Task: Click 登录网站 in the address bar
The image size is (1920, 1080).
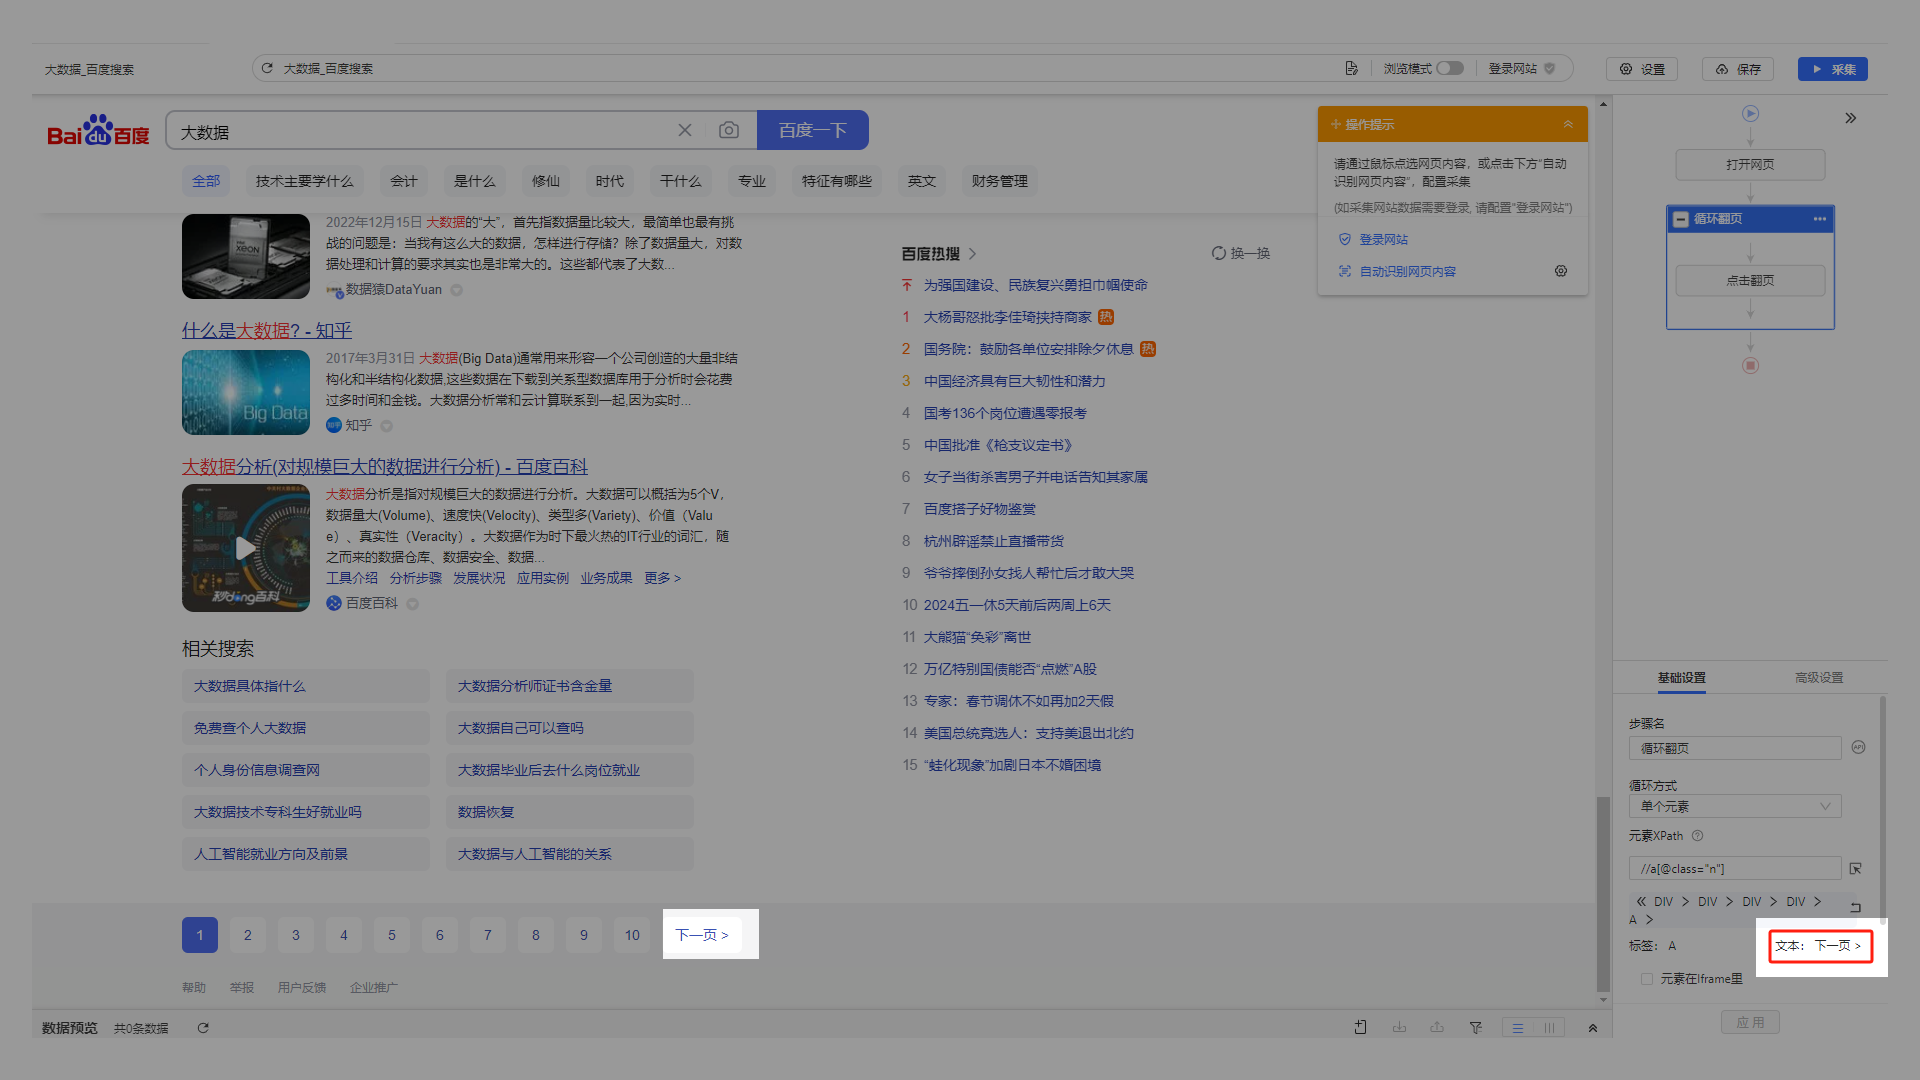Action: 1521,68
